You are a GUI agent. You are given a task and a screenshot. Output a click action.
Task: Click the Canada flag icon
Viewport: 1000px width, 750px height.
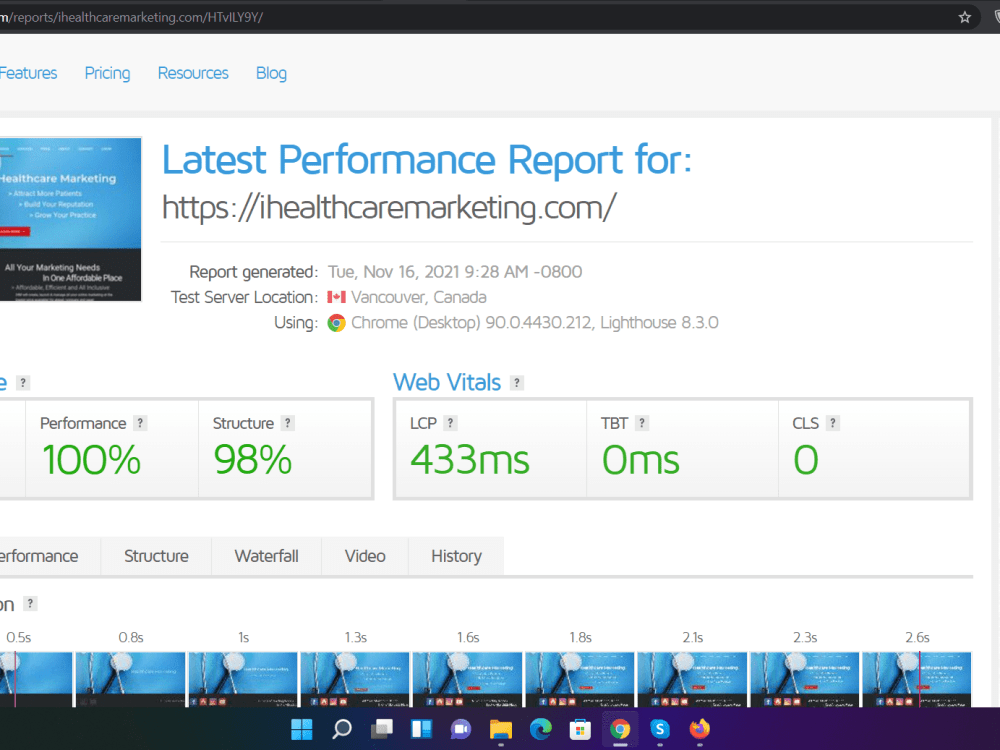336,297
